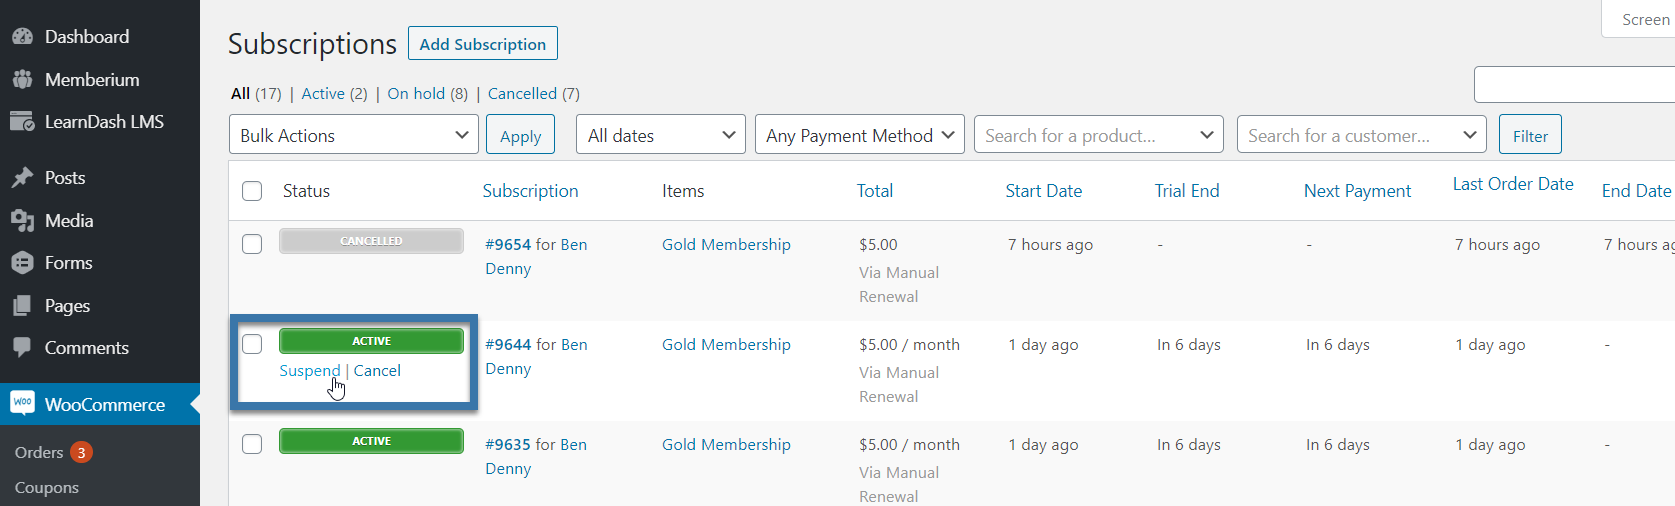Click the Comments speech bubble icon
This screenshot has height=506, width=1675.
coord(22,348)
